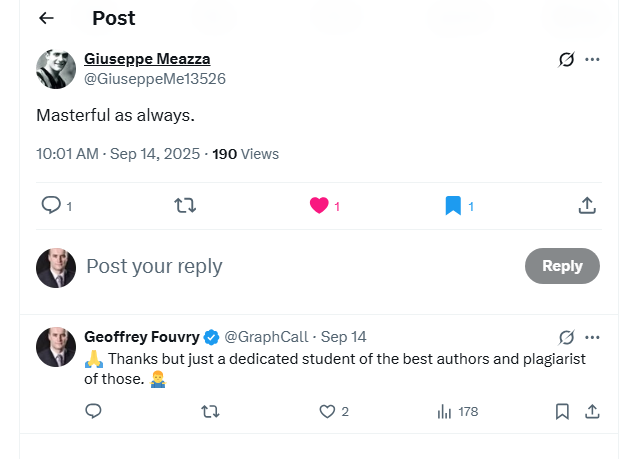
Task: Open more options on Geoffrey Fouvry's reply
Action: click(593, 337)
